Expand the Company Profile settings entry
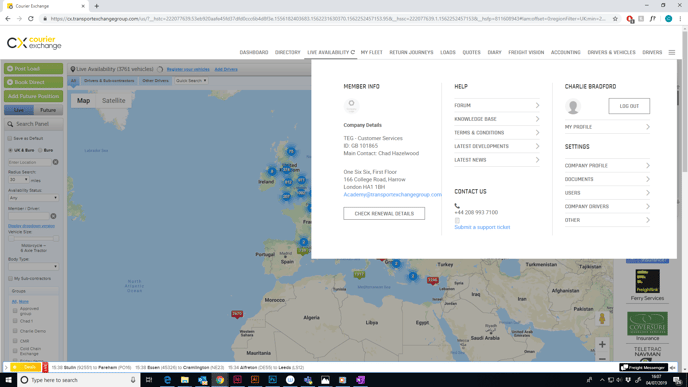Screen dimensions: 688x387 [x=607, y=165]
